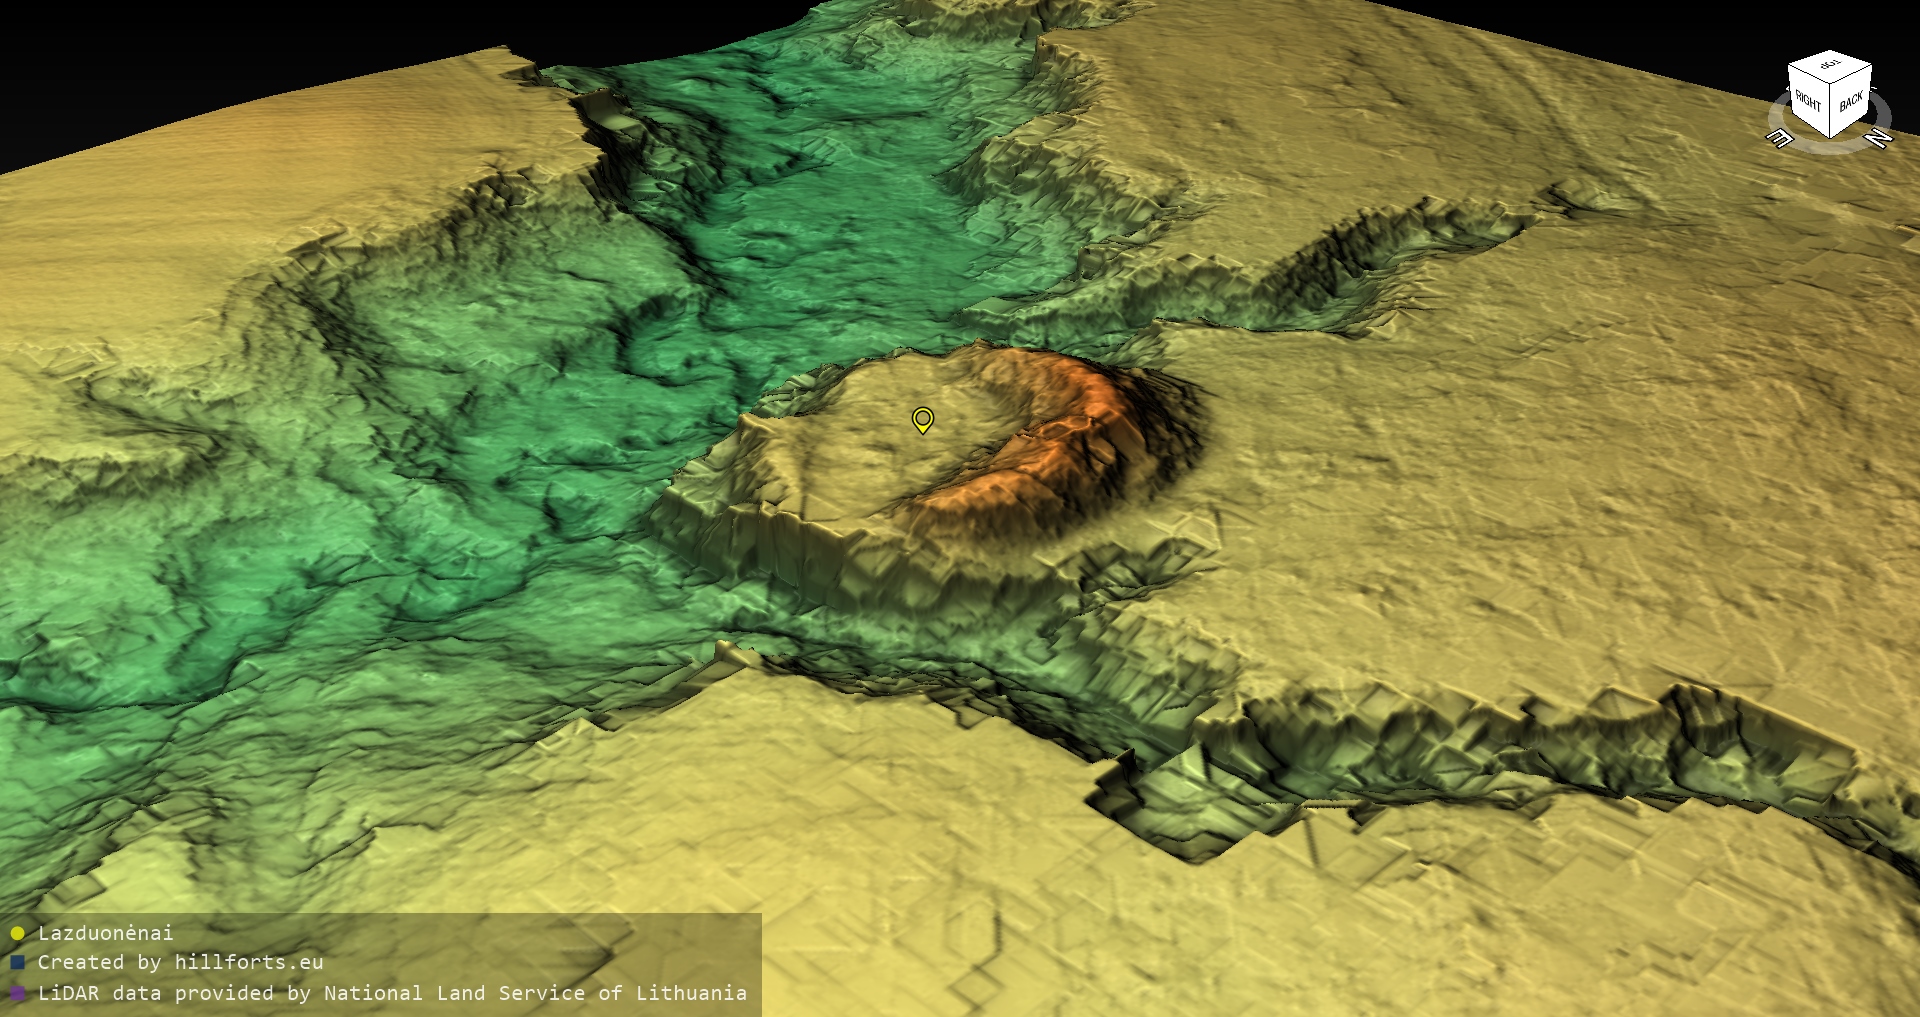Click the purple square legend marker
The height and width of the screenshot is (1017, 1920).
[17, 993]
